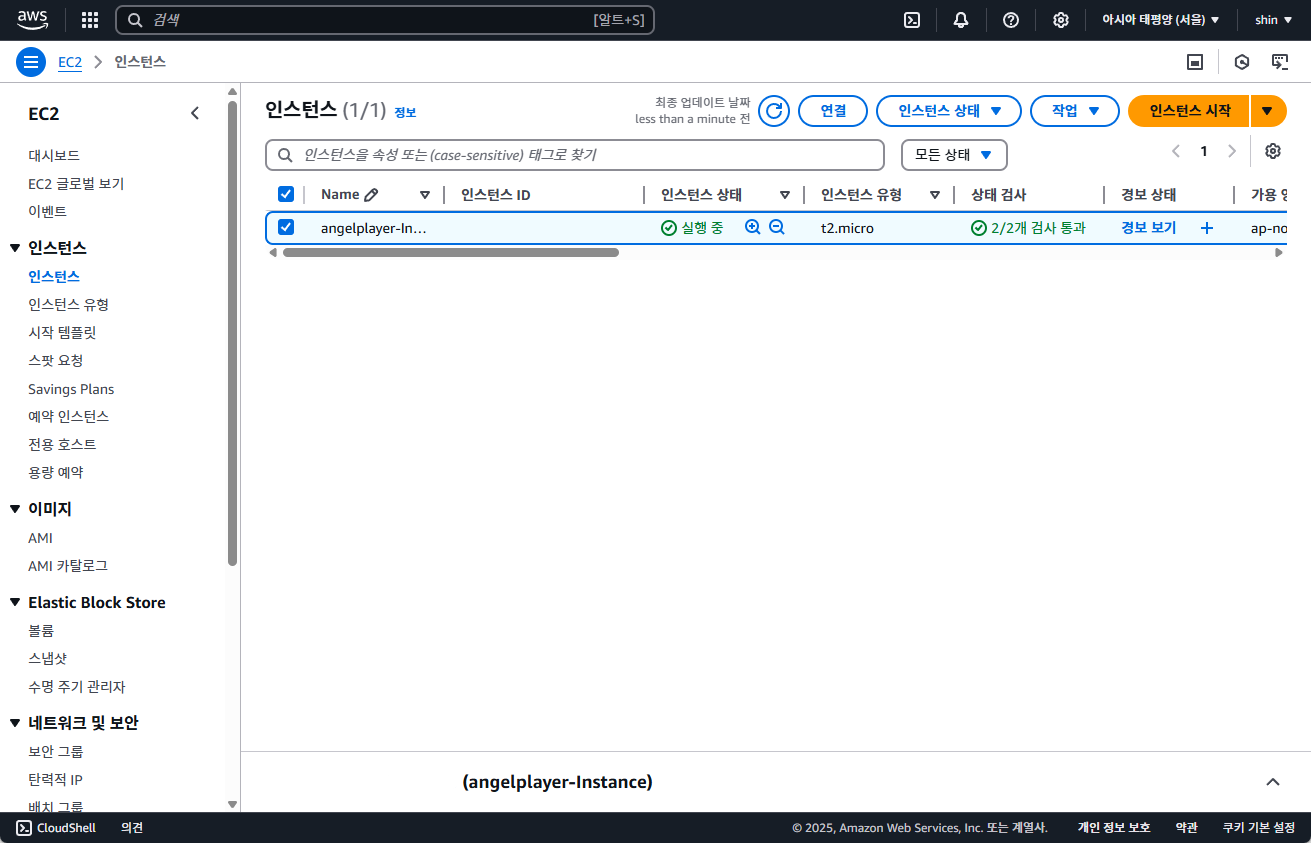Click the t2.micro instance type cell
Viewport: 1311px width, 843px height.
[x=847, y=228]
